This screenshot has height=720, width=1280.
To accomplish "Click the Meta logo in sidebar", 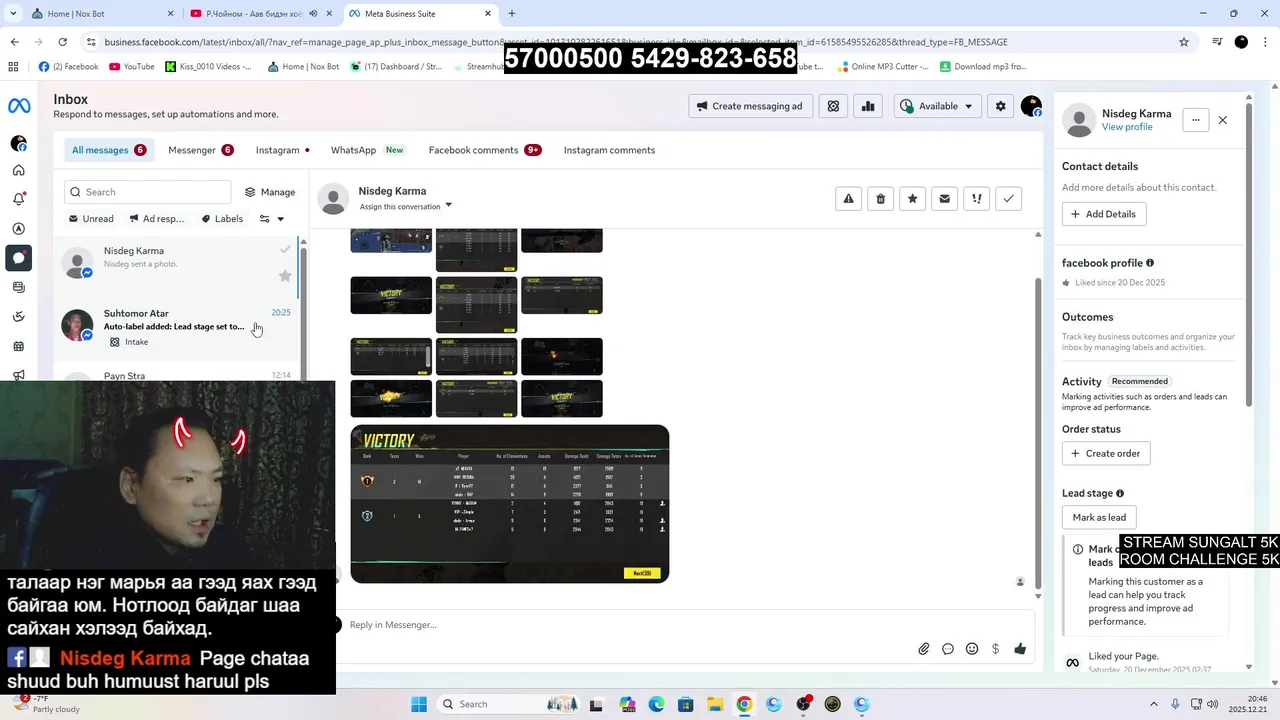I will click(x=19, y=106).
